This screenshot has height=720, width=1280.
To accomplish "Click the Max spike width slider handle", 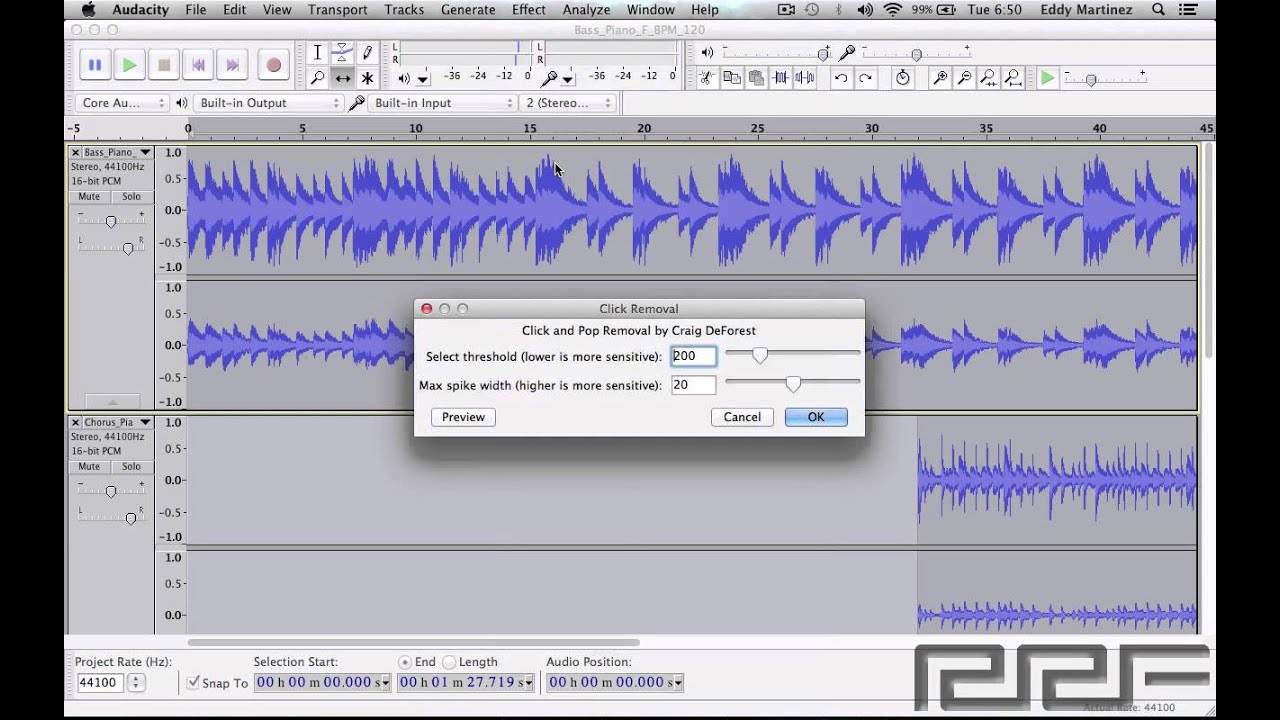I will (x=793, y=384).
